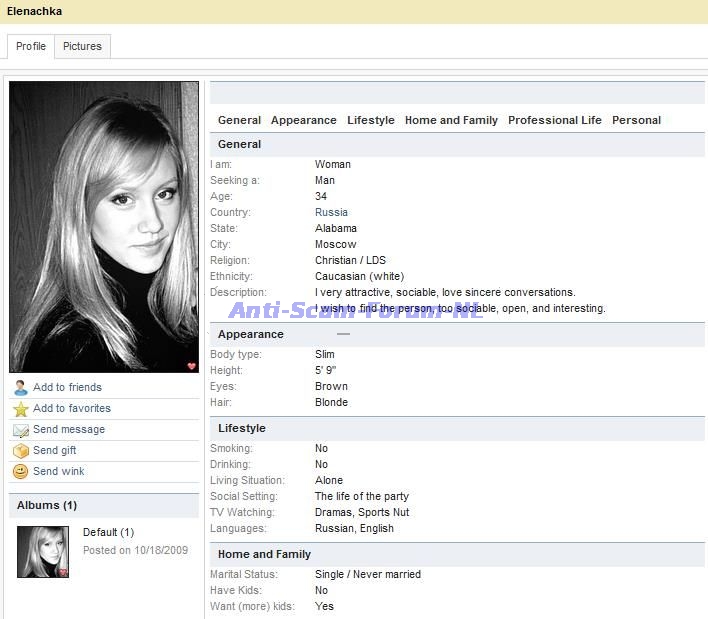Click the large main profile photo
708x619 pixels.
pos(104,226)
